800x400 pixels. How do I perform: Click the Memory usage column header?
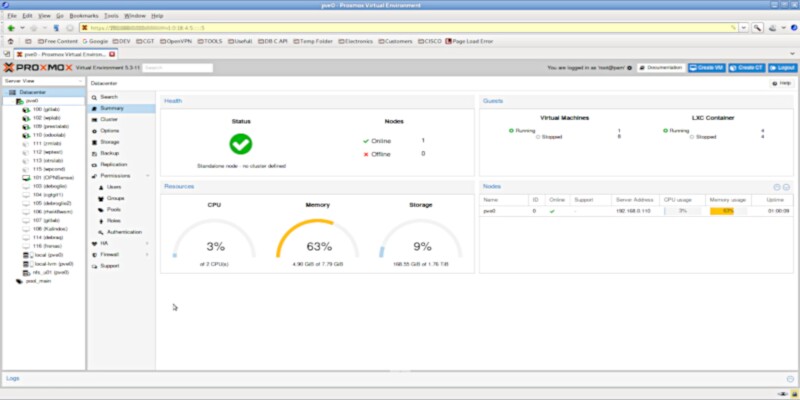tap(728, 200)
